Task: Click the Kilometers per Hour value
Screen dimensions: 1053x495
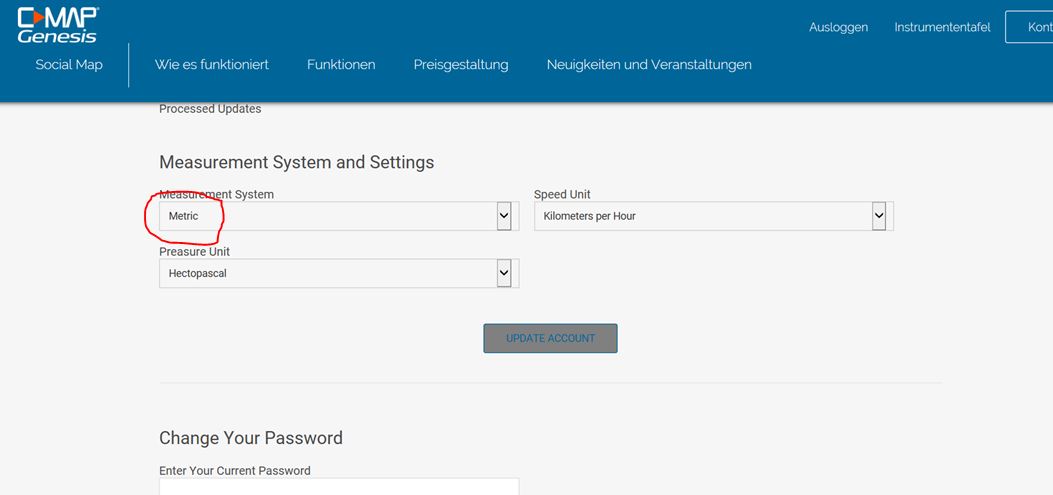Action: tap(590, 216)
